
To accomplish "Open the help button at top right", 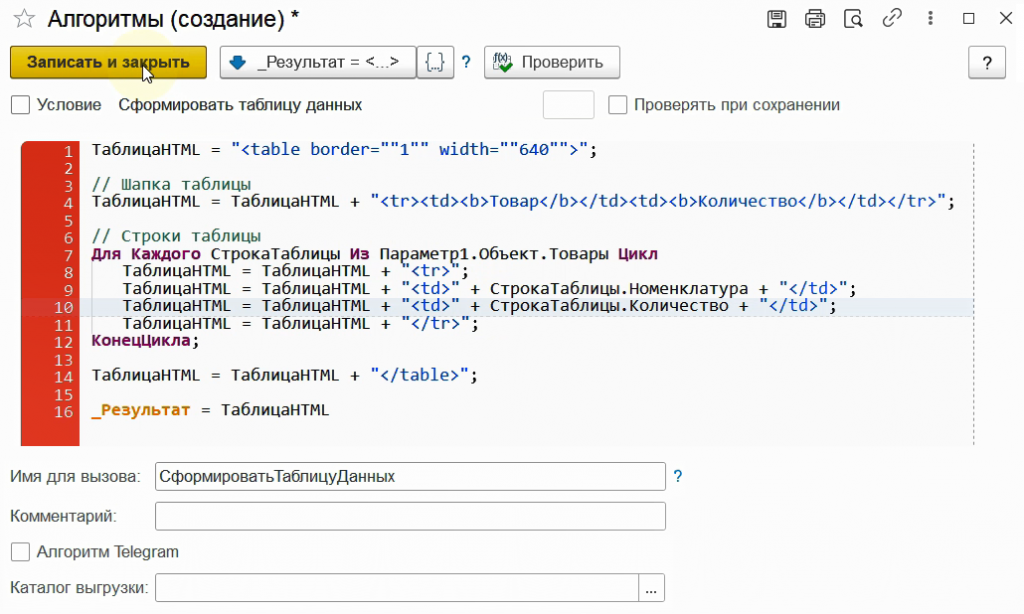I will (x=987, y=62).
